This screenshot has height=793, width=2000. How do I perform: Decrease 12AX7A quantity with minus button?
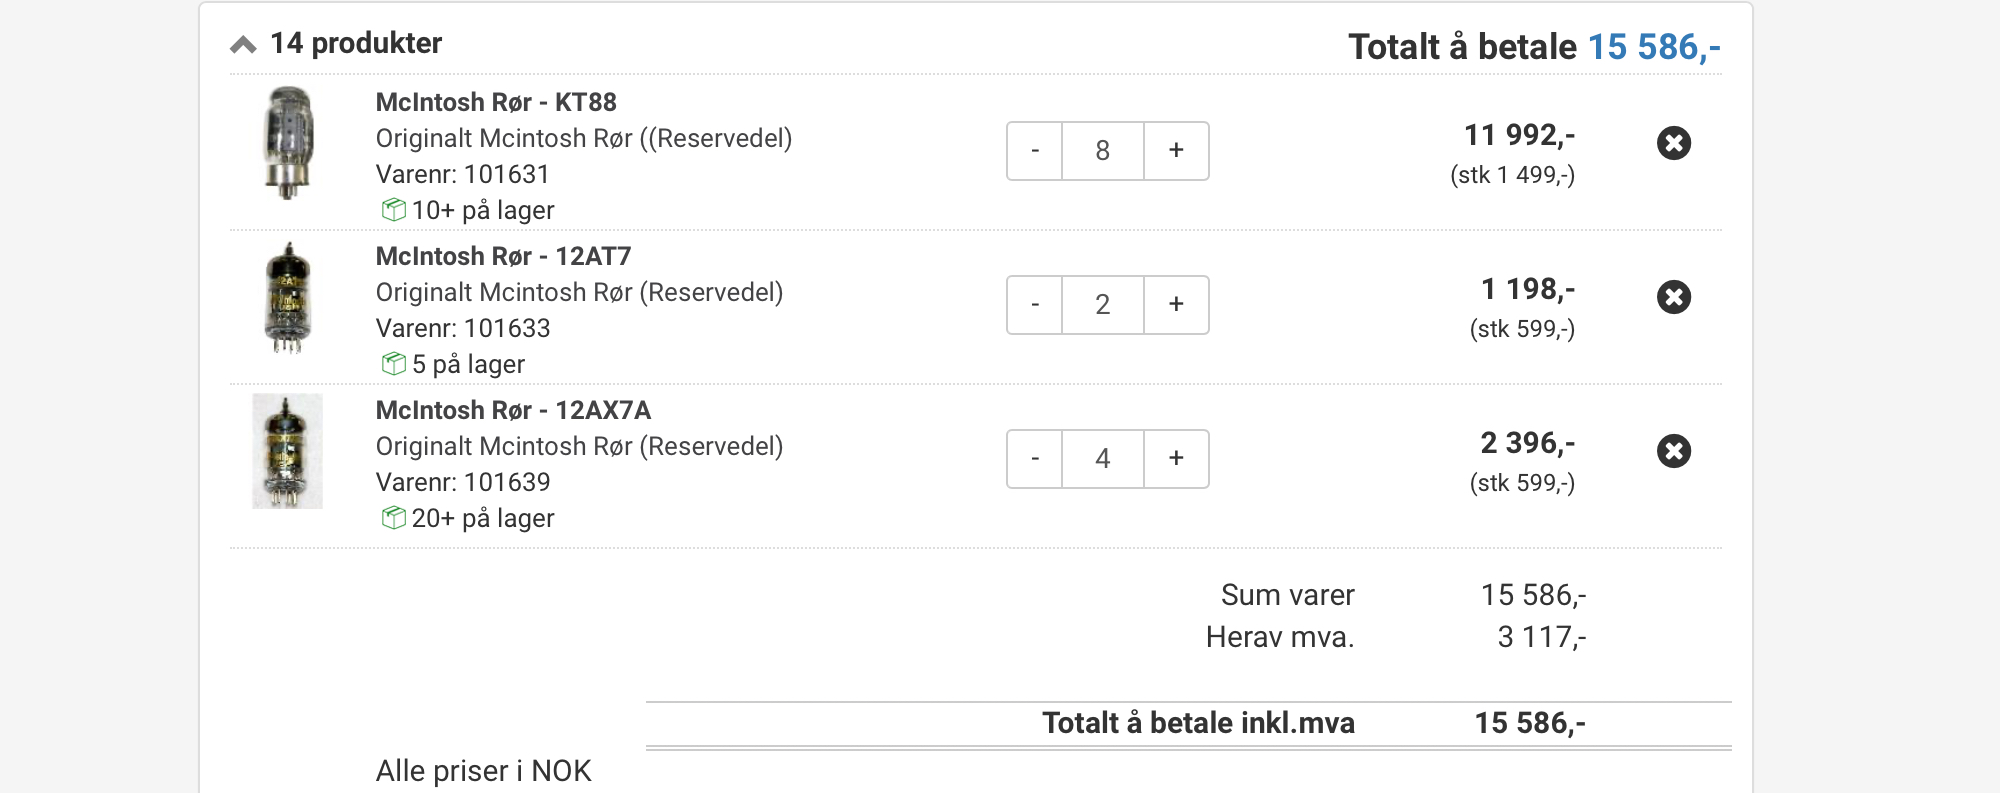1035,459
